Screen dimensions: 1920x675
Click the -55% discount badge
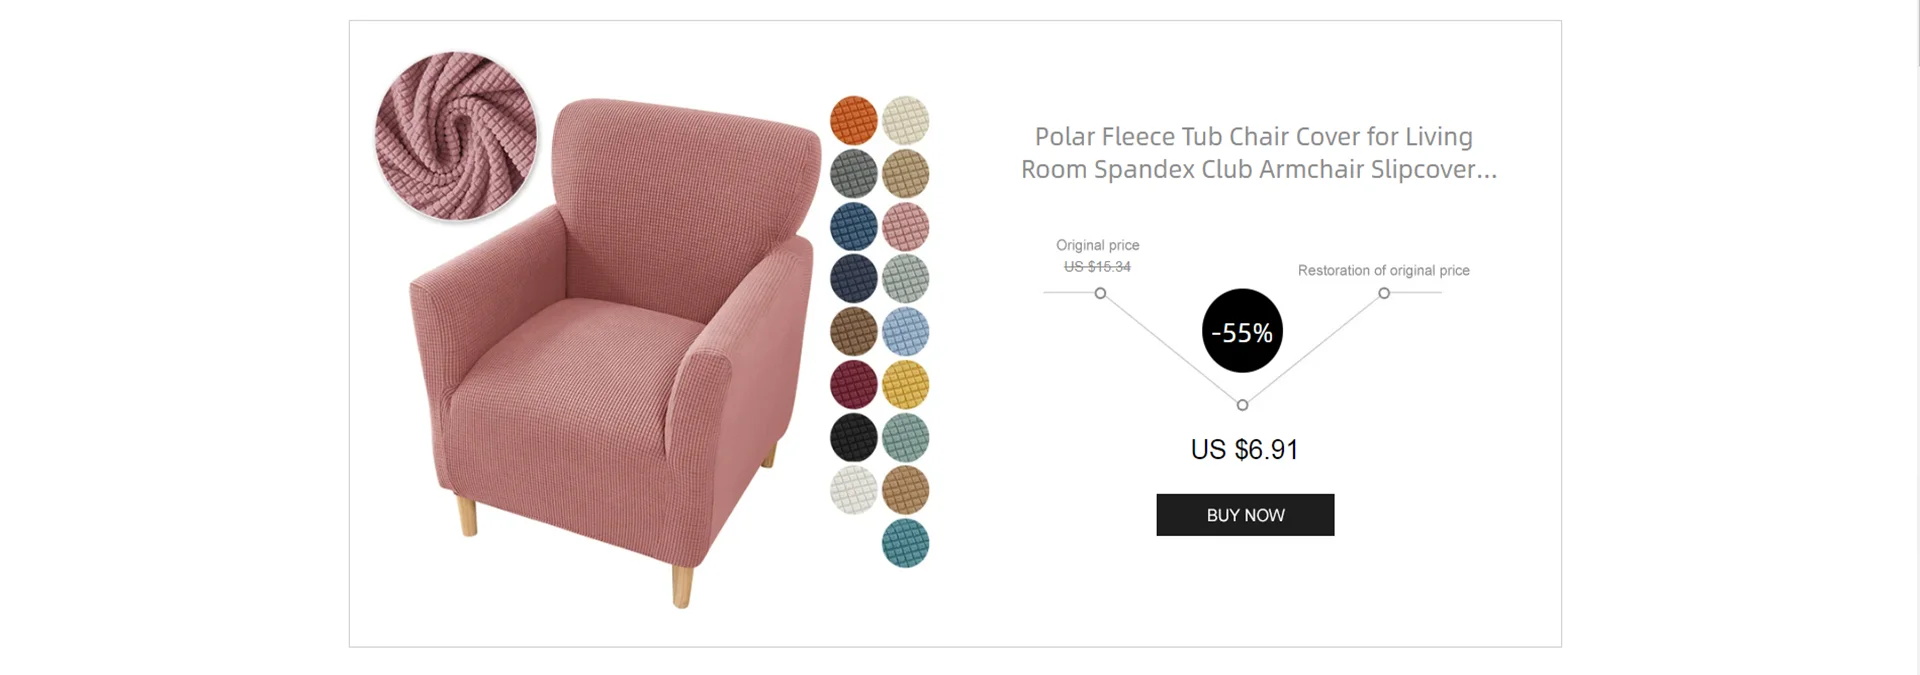tap(1242, 331)
